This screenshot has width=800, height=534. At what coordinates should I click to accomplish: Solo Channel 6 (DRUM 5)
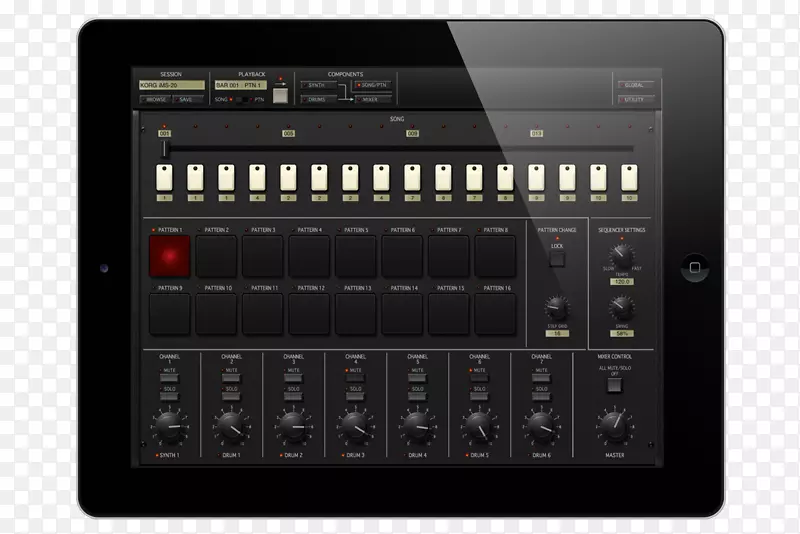coord(479,396)
